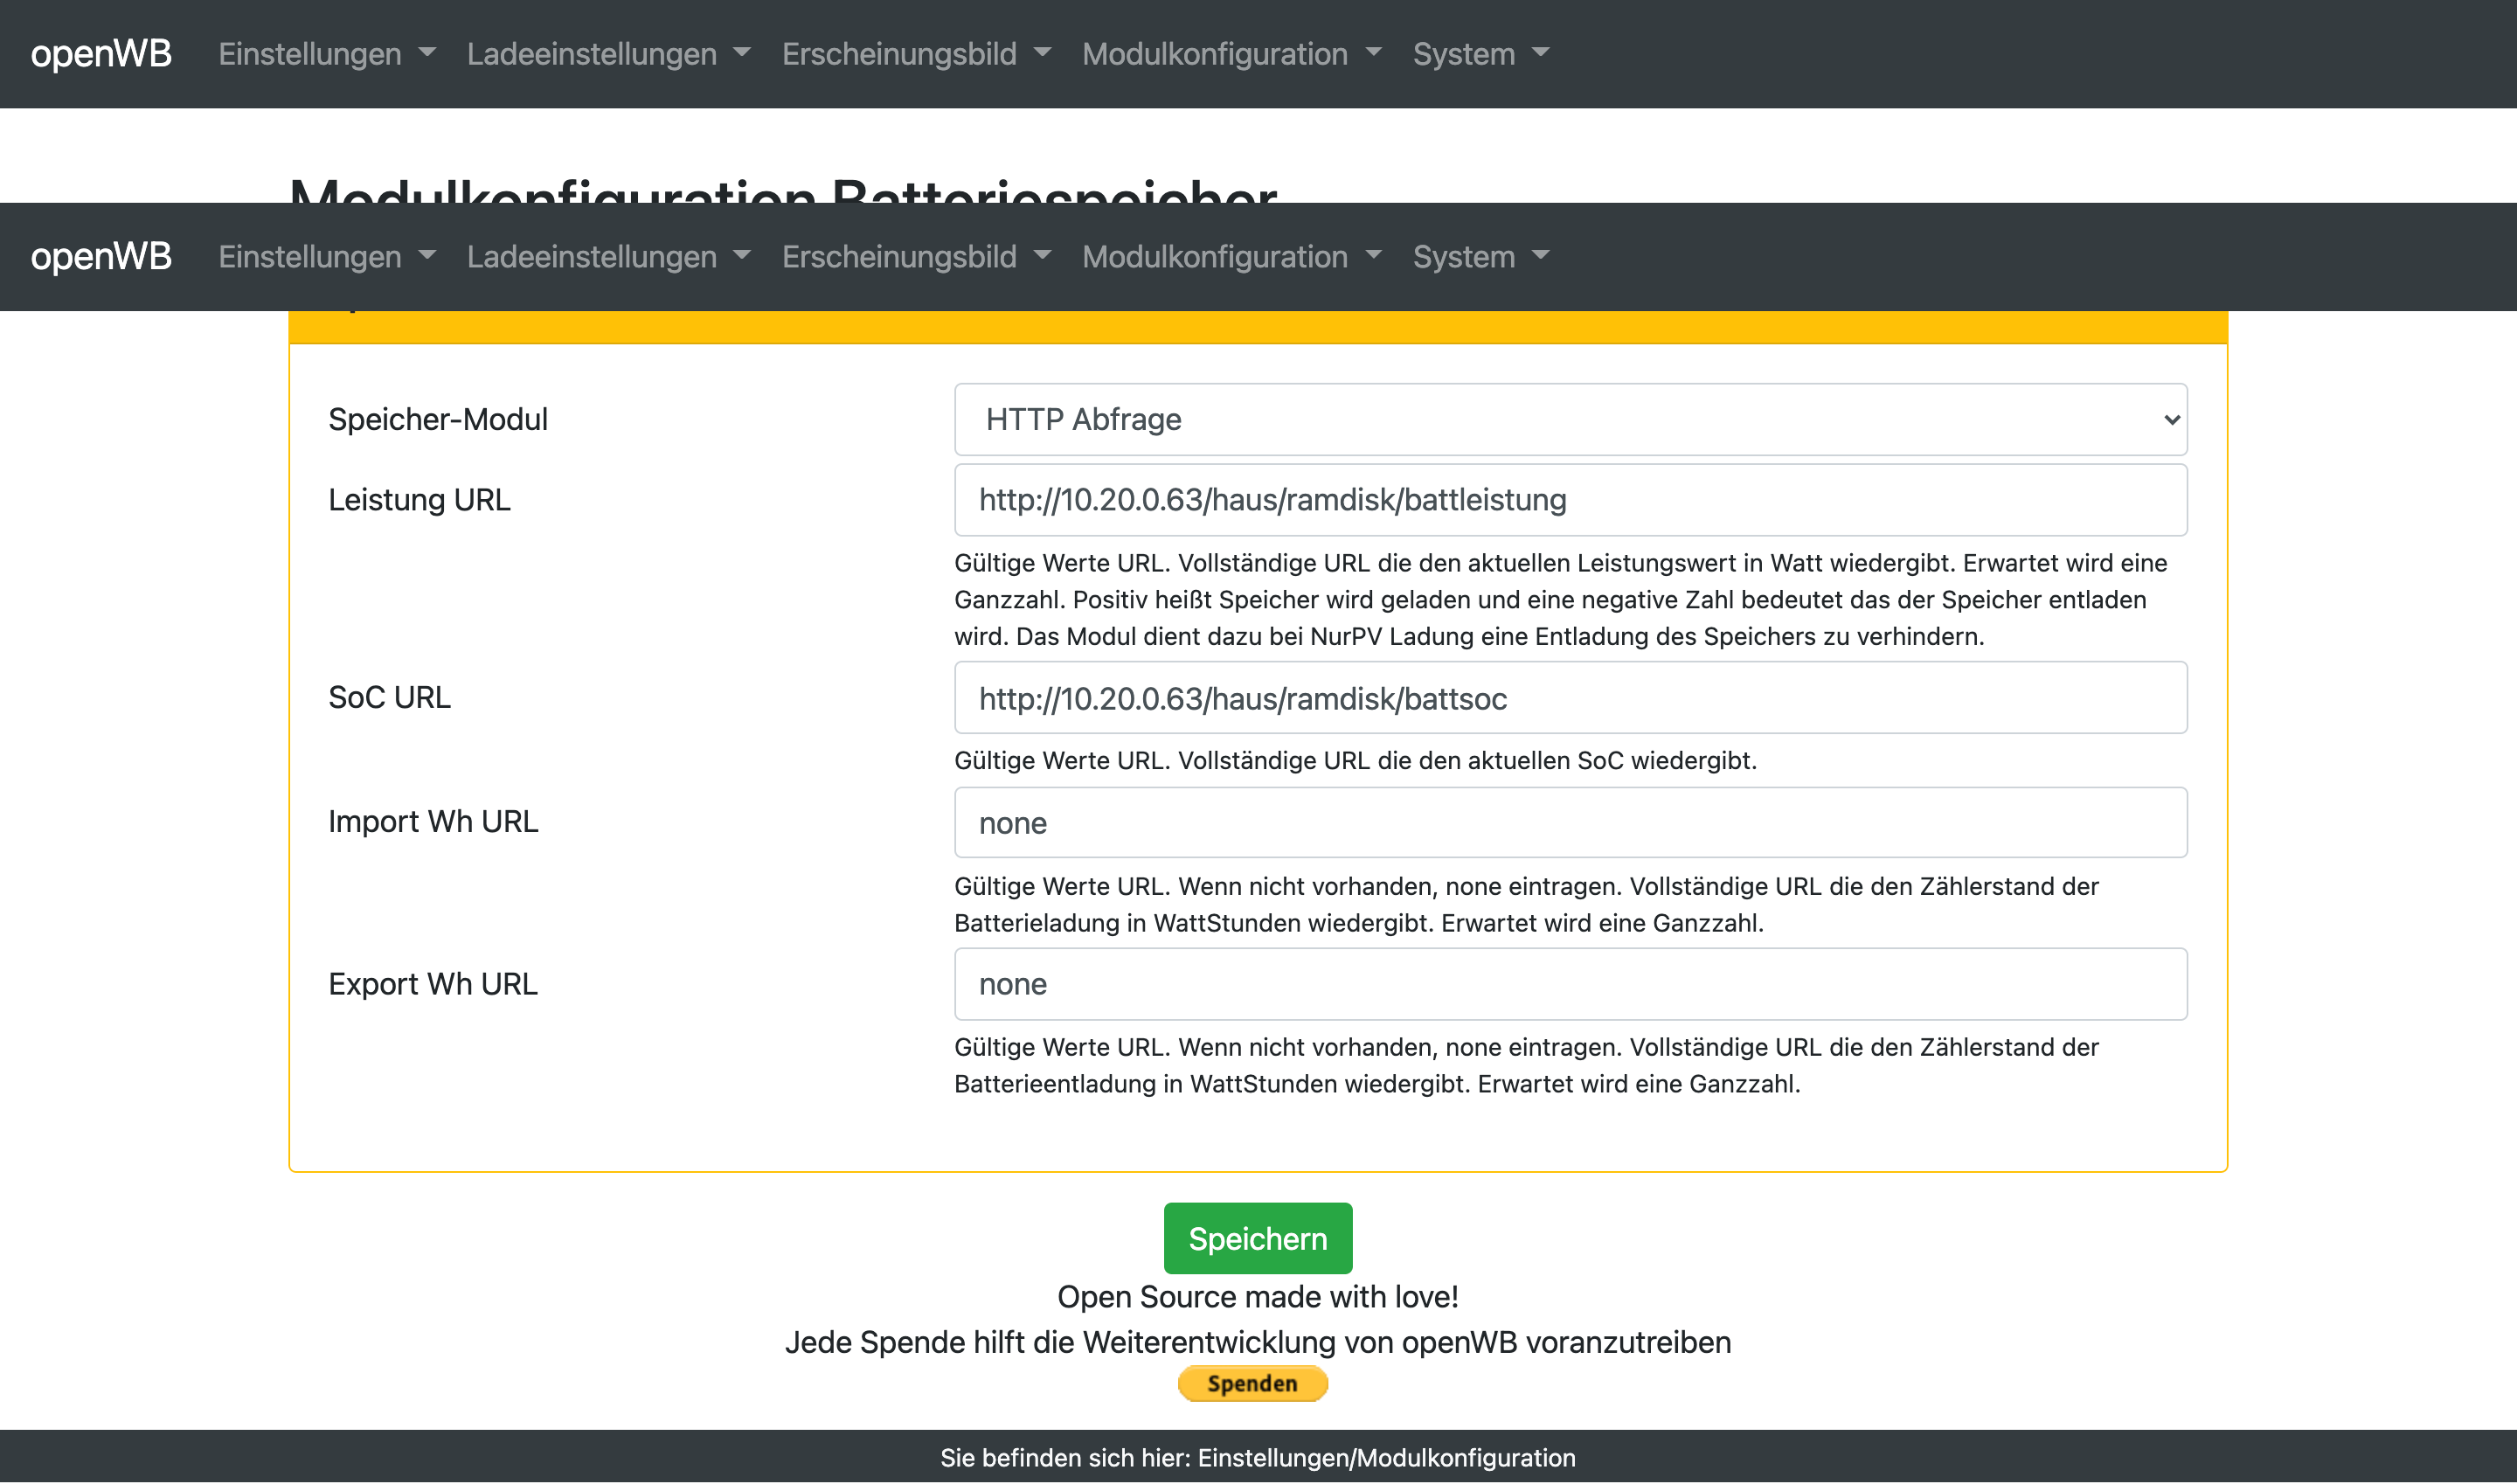Expand Modulkonfiguration dropdown in lower navbar
The height and width of the screenshot is (1484, 2517).
click(1230, 257)
